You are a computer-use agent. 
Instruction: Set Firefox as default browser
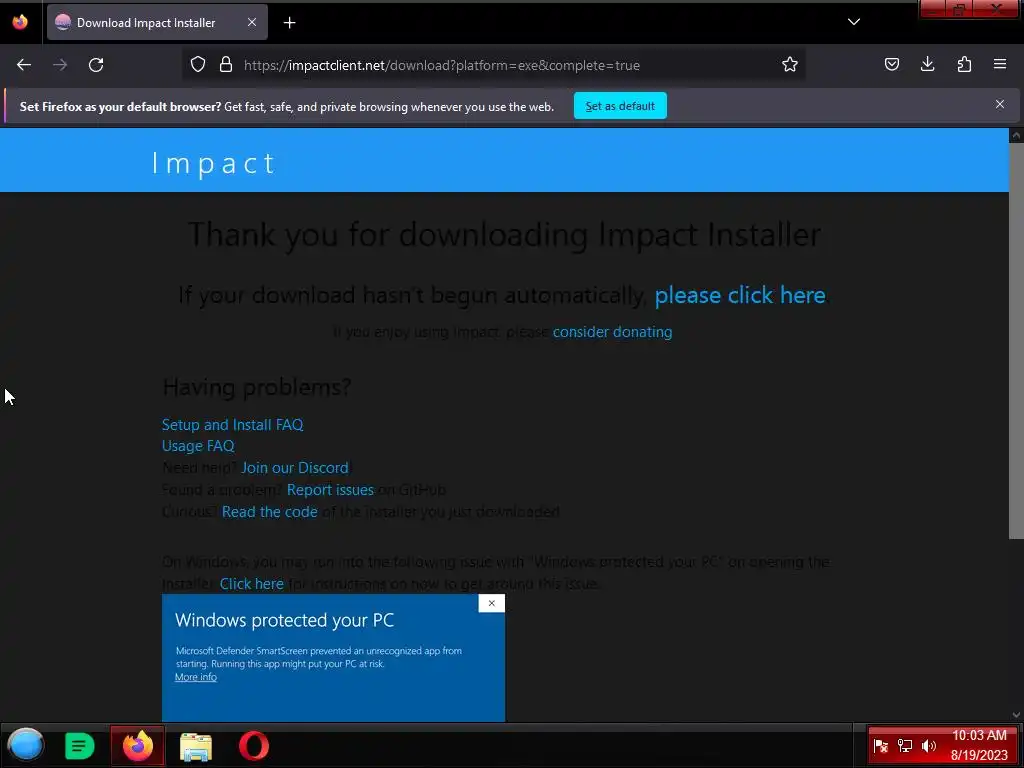[620, 106]
